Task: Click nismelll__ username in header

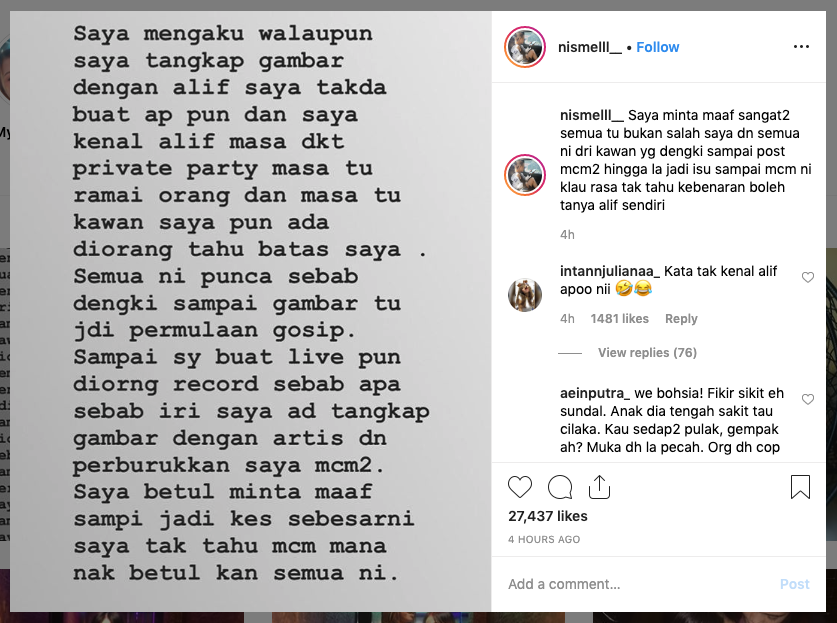Action: tap(590, 47)
